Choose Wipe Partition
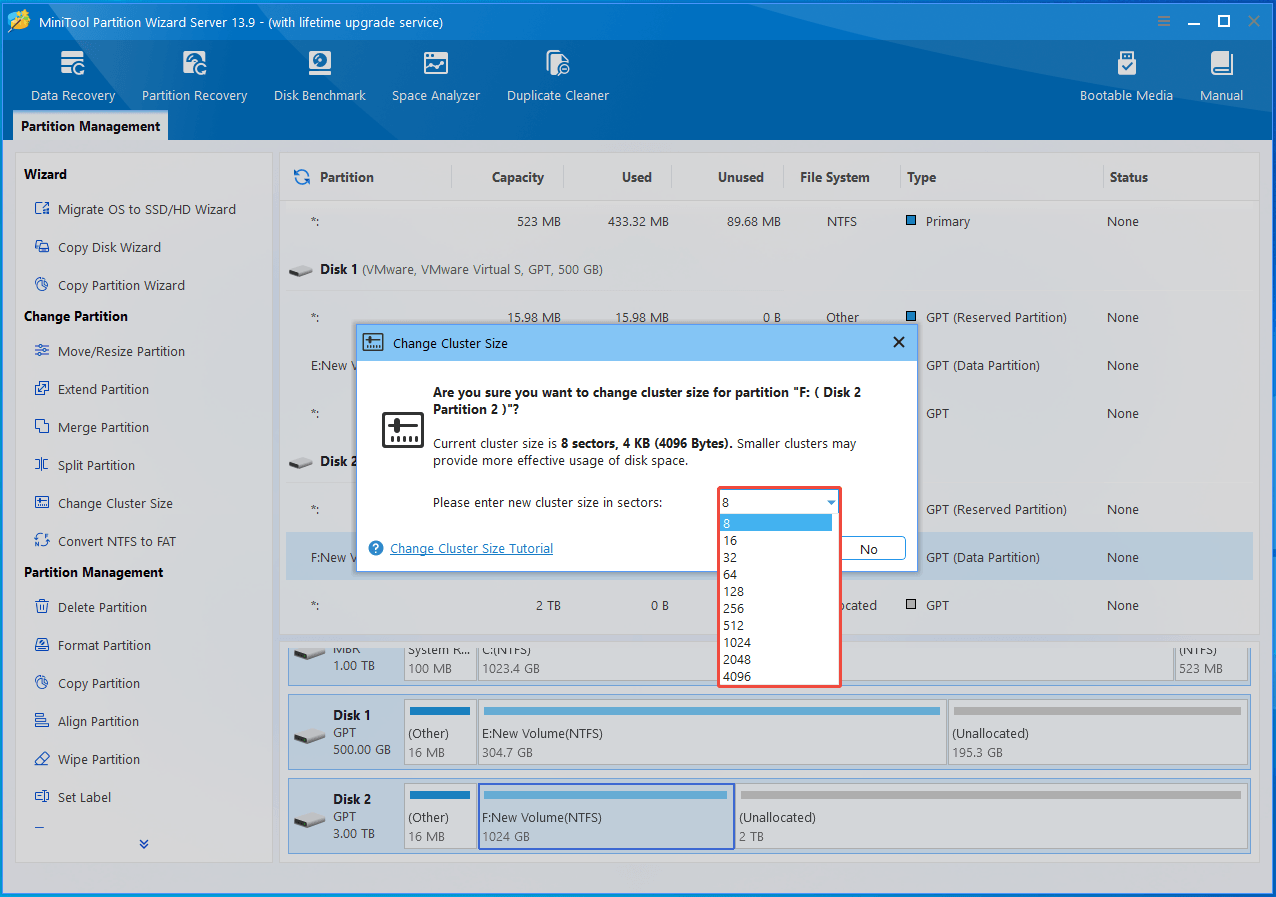1276x897 pixels. pos(87,759)
